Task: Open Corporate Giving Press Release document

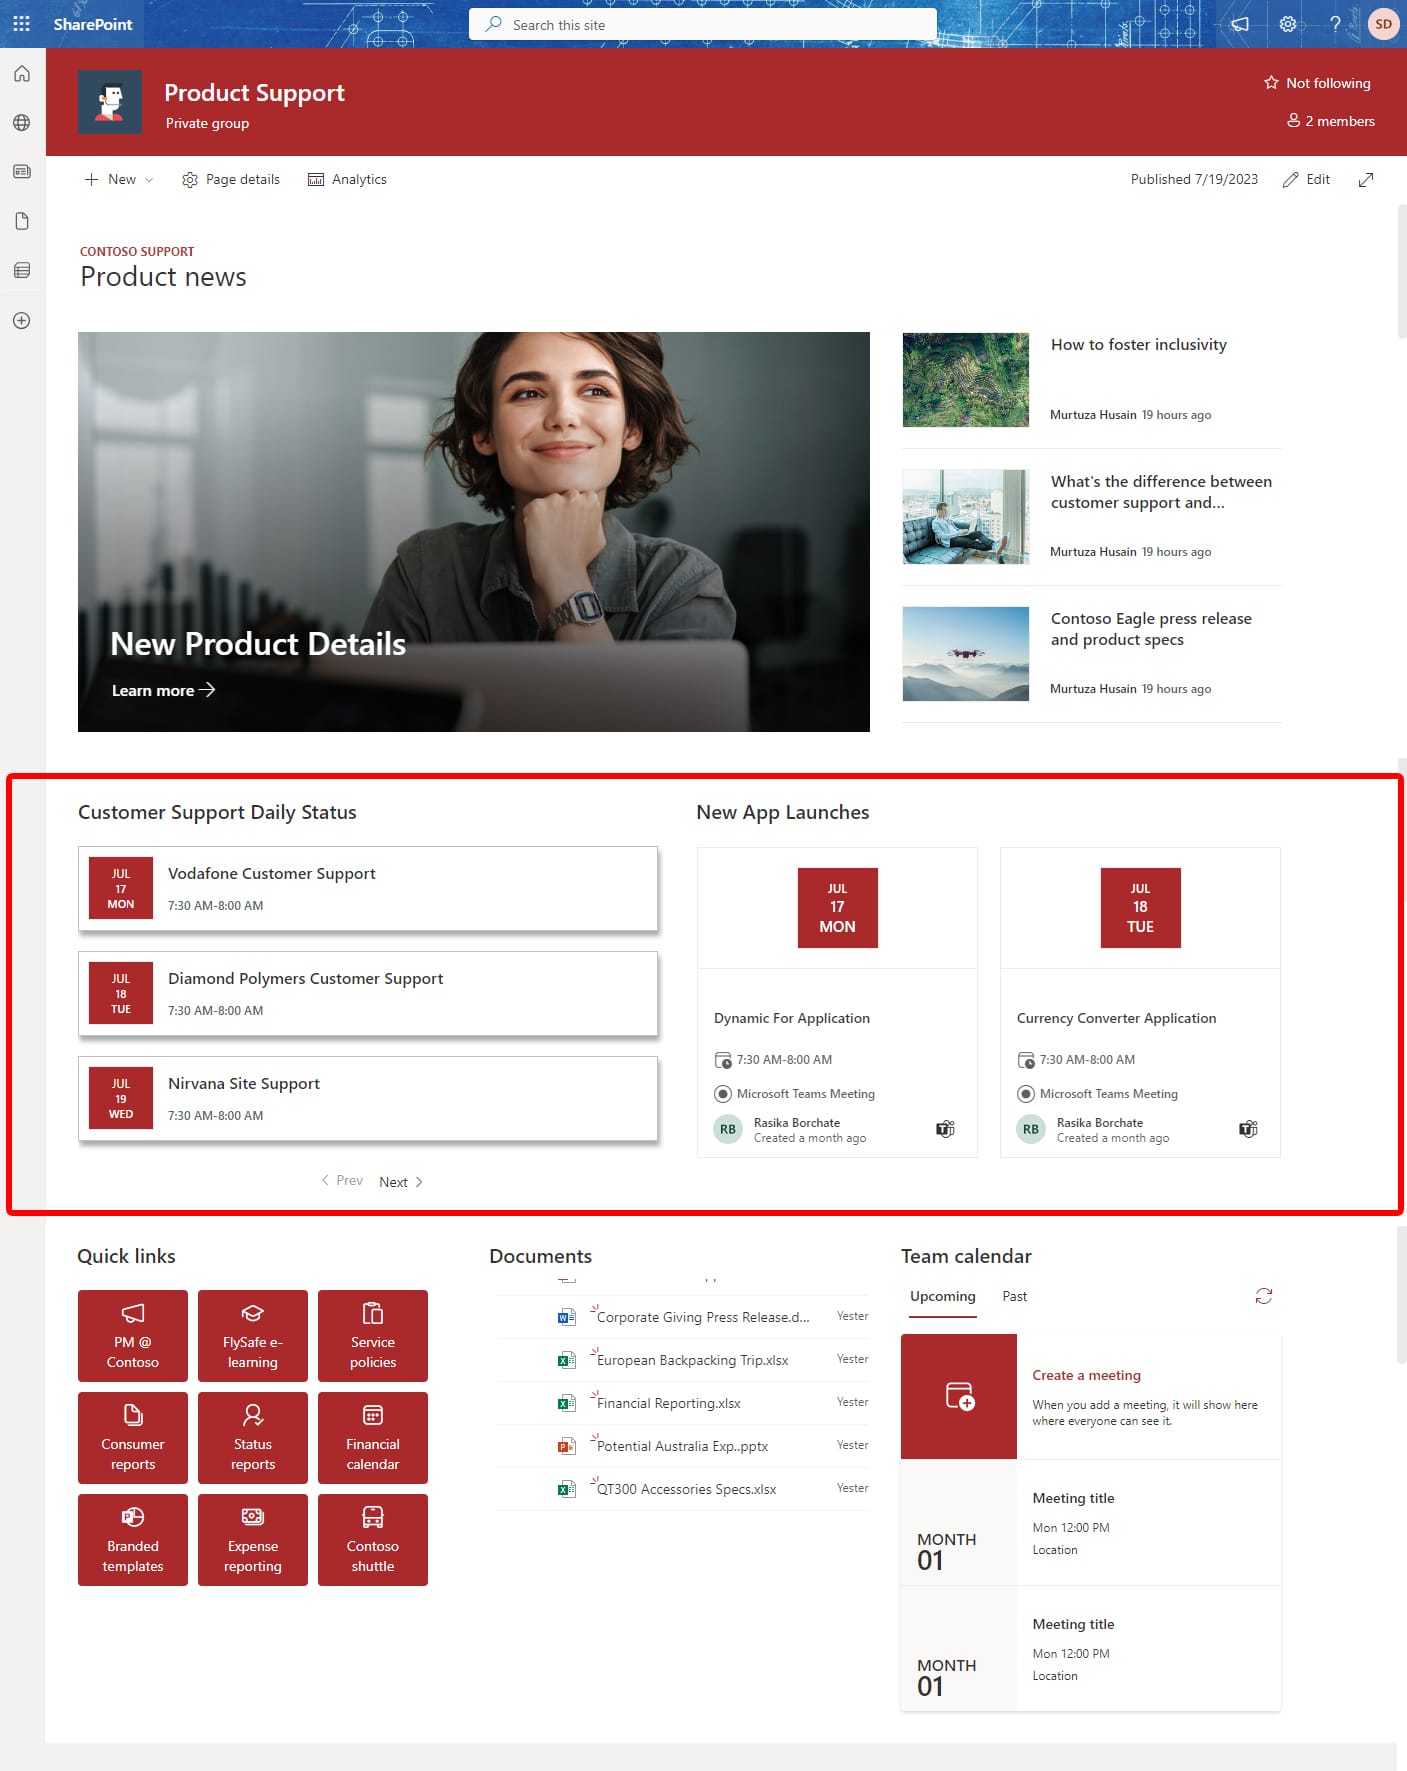Action: (x=703, y=1317)
